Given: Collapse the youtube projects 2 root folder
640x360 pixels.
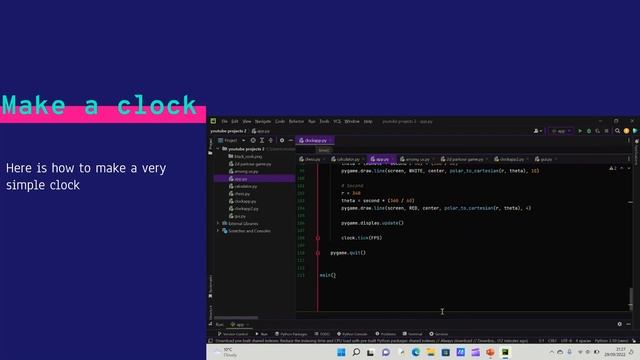Looking at the screenshot, I should pos(218,149).
